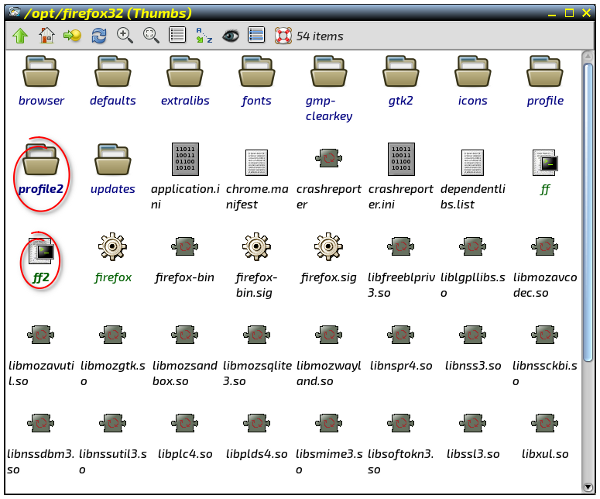Open the extralibs folder
The width and height of the screenshot is (600, 499).
(x=185, y=71)
